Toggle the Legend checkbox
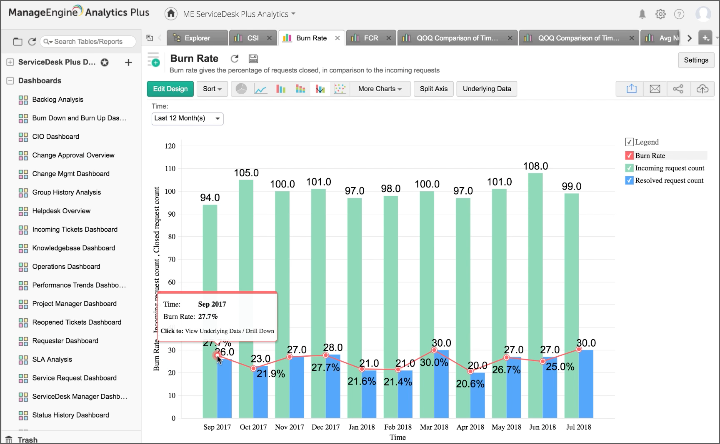The width and height of the screenshot is (720, 444). (x=628, y=142)
